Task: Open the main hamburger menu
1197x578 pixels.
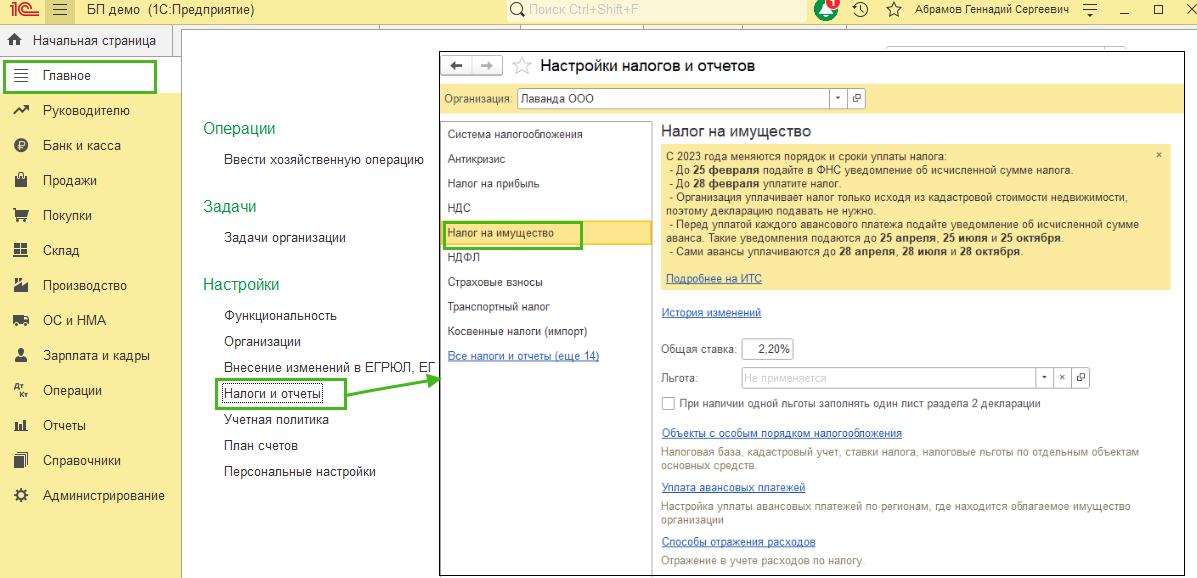Action: pyautogui.click(x=60, y=10)
